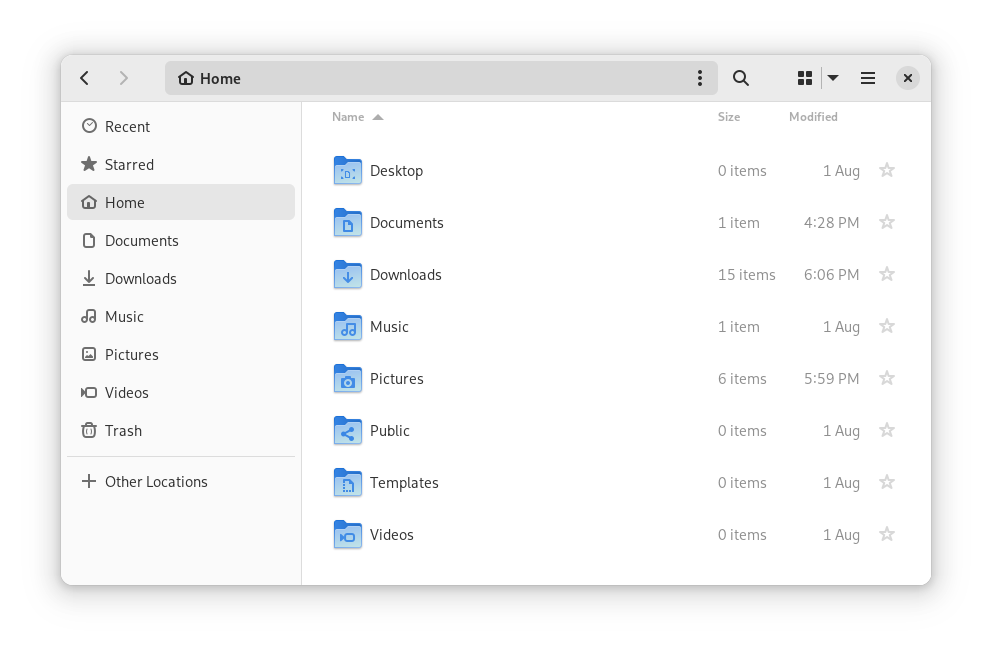Screen dimensions: 992x652
Task: Click the Music folder icon in list
Action: pos(347,327)
